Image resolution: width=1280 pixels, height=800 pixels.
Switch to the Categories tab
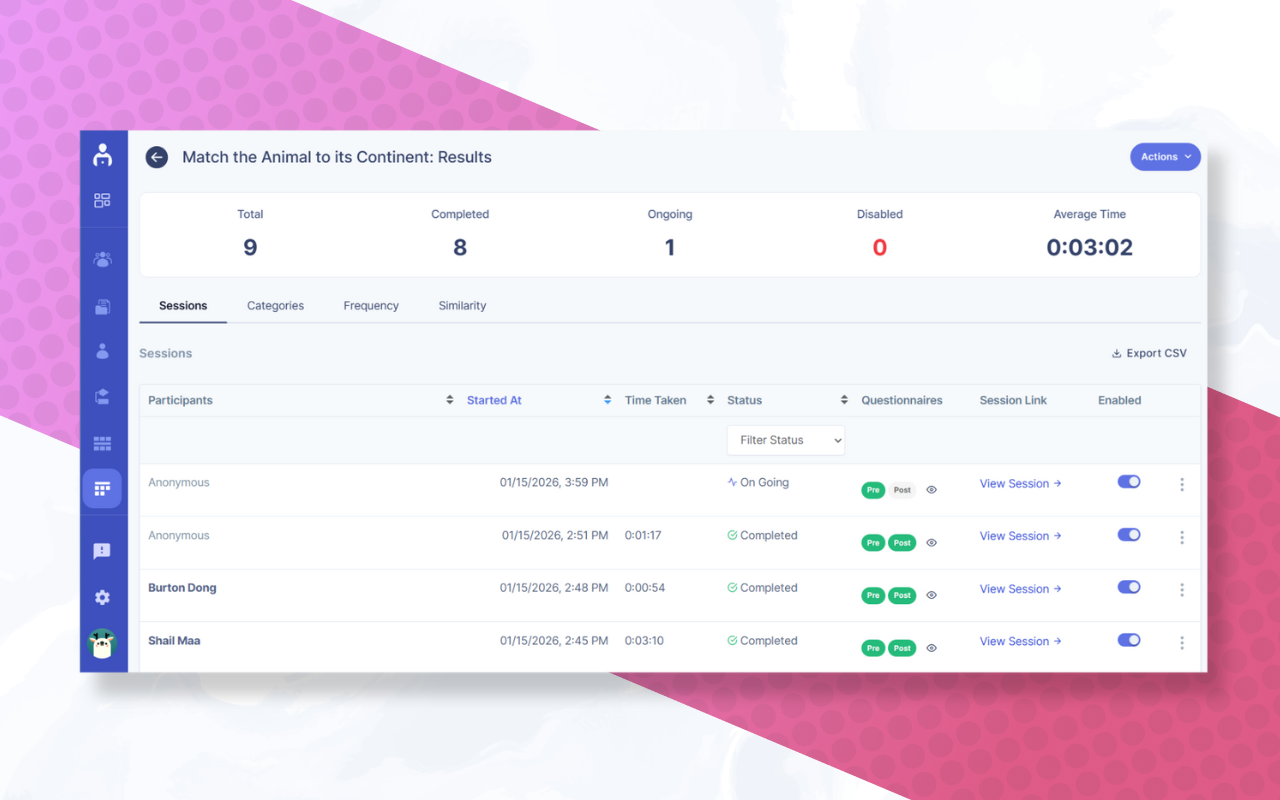point(275,306)
